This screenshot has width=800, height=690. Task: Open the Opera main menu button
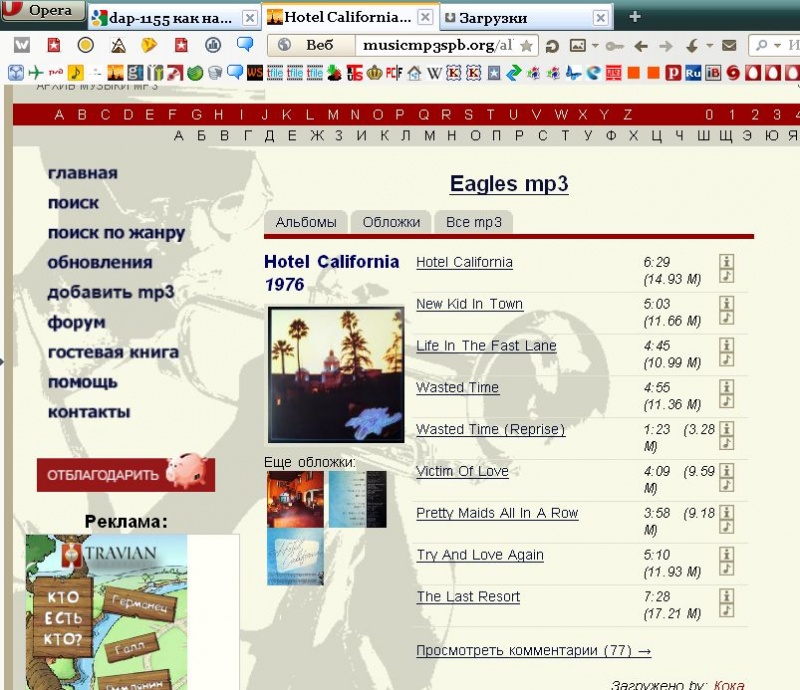coord(42,11)
